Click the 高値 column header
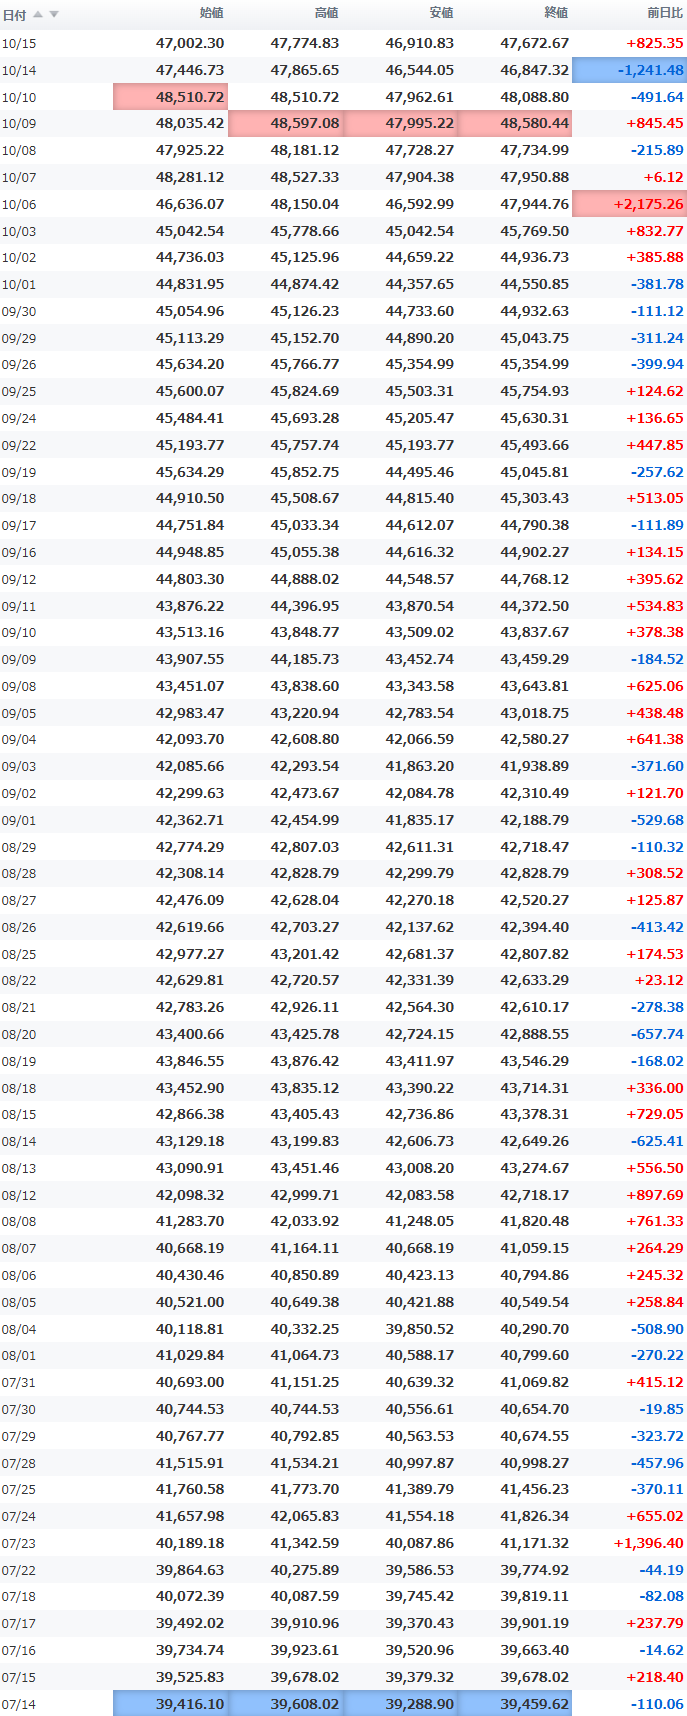The width and height of the screenshot is (687, 1716). (x=326, y=13)
